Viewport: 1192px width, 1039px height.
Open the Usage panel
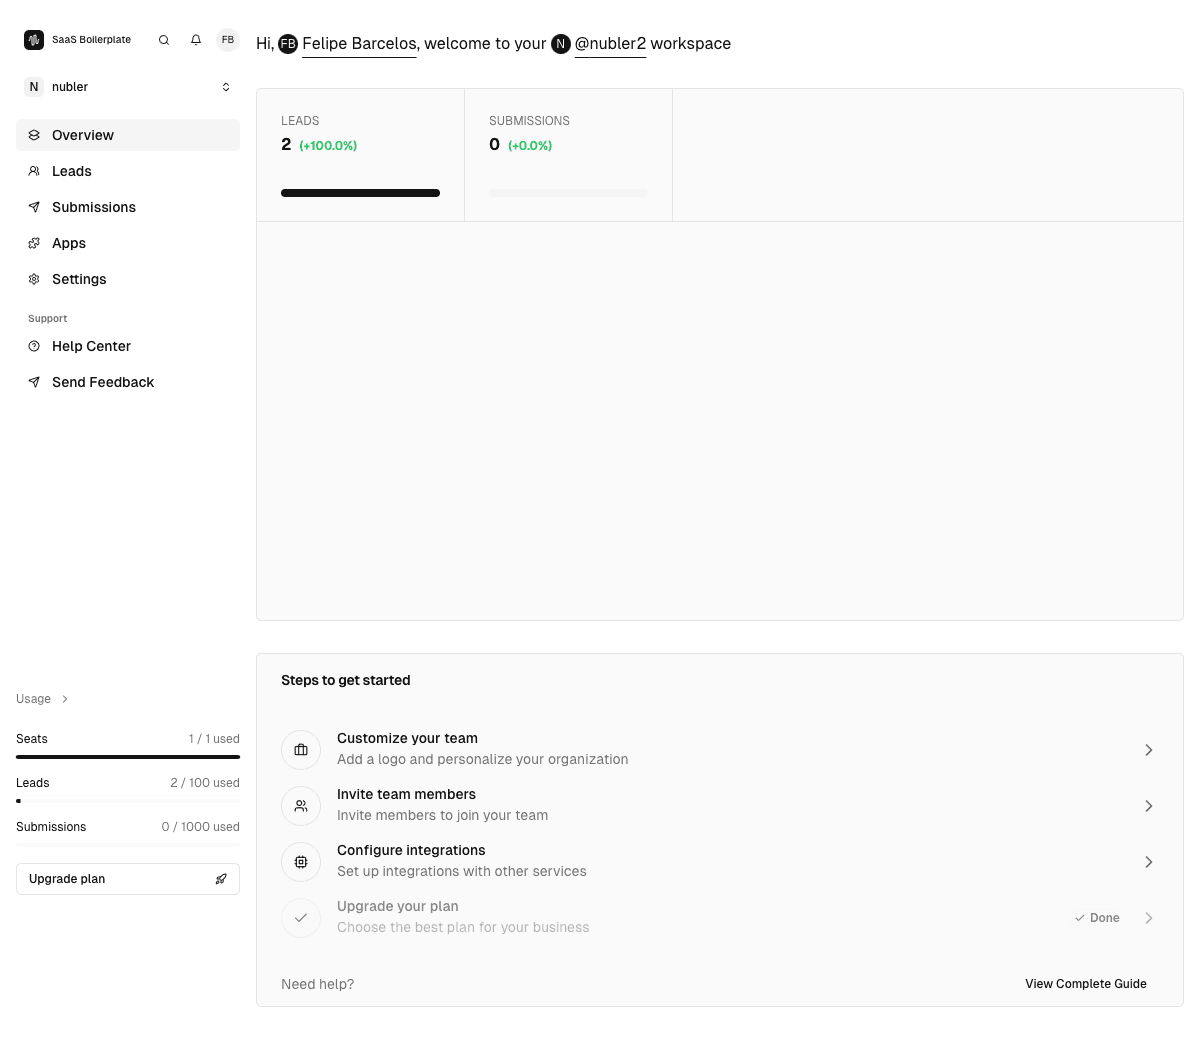coord(41,698)
